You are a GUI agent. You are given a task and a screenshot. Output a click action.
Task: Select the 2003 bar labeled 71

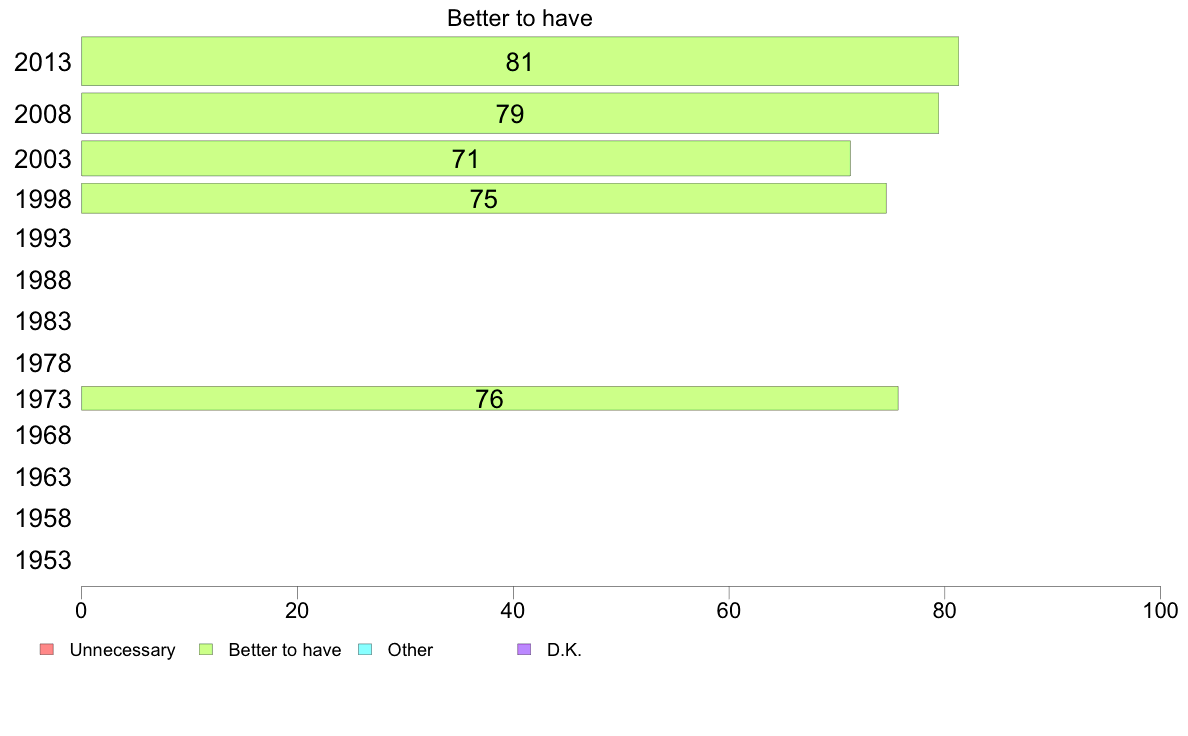point(466,158)
